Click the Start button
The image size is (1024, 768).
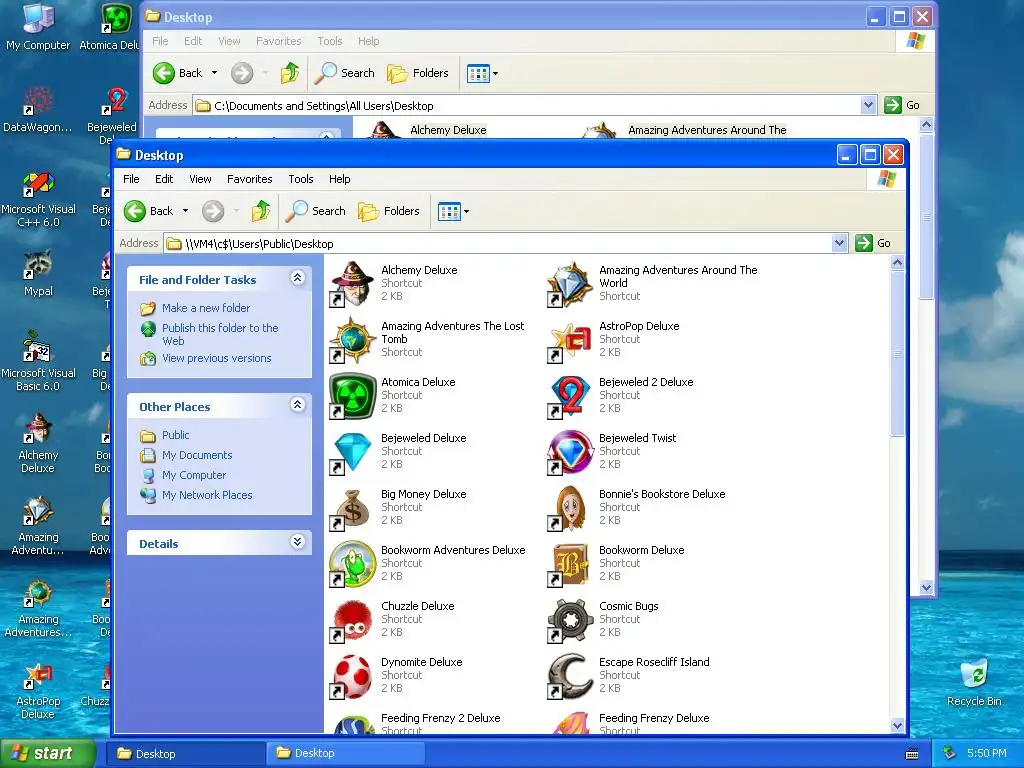[x=46, y=753]
